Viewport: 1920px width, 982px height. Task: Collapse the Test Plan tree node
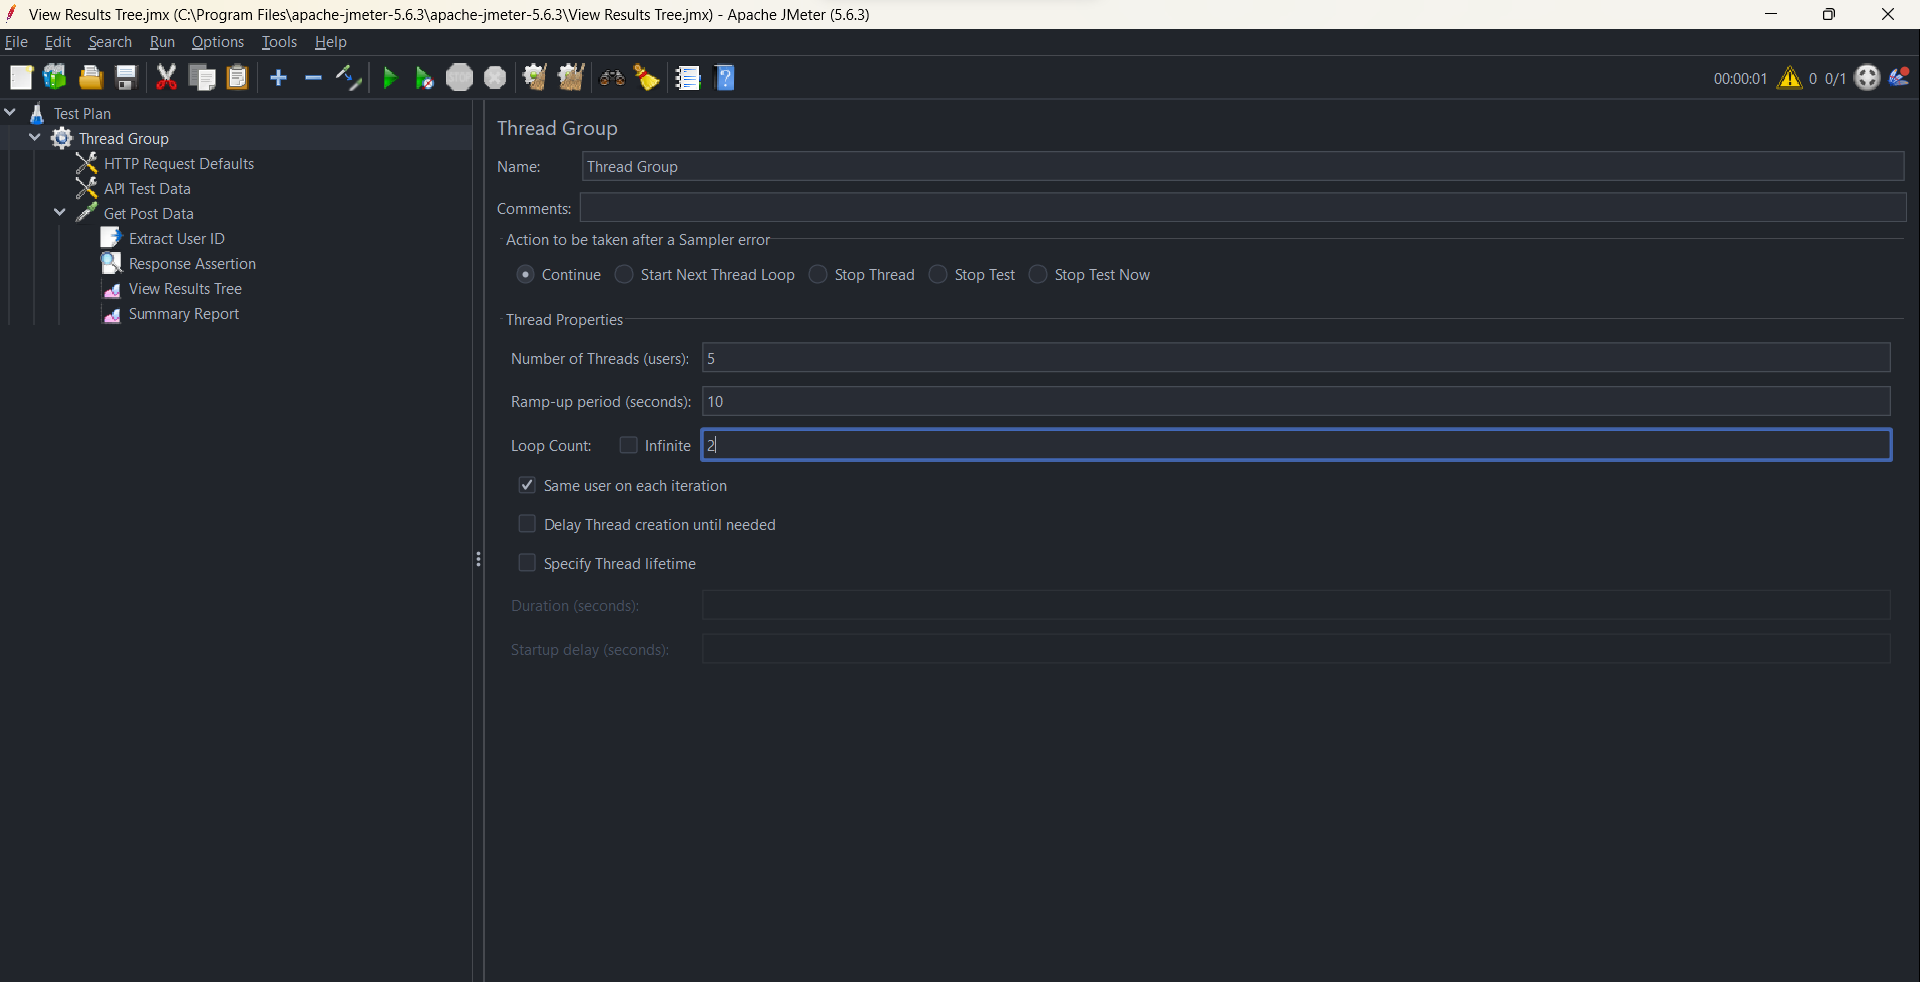[10, 112]
